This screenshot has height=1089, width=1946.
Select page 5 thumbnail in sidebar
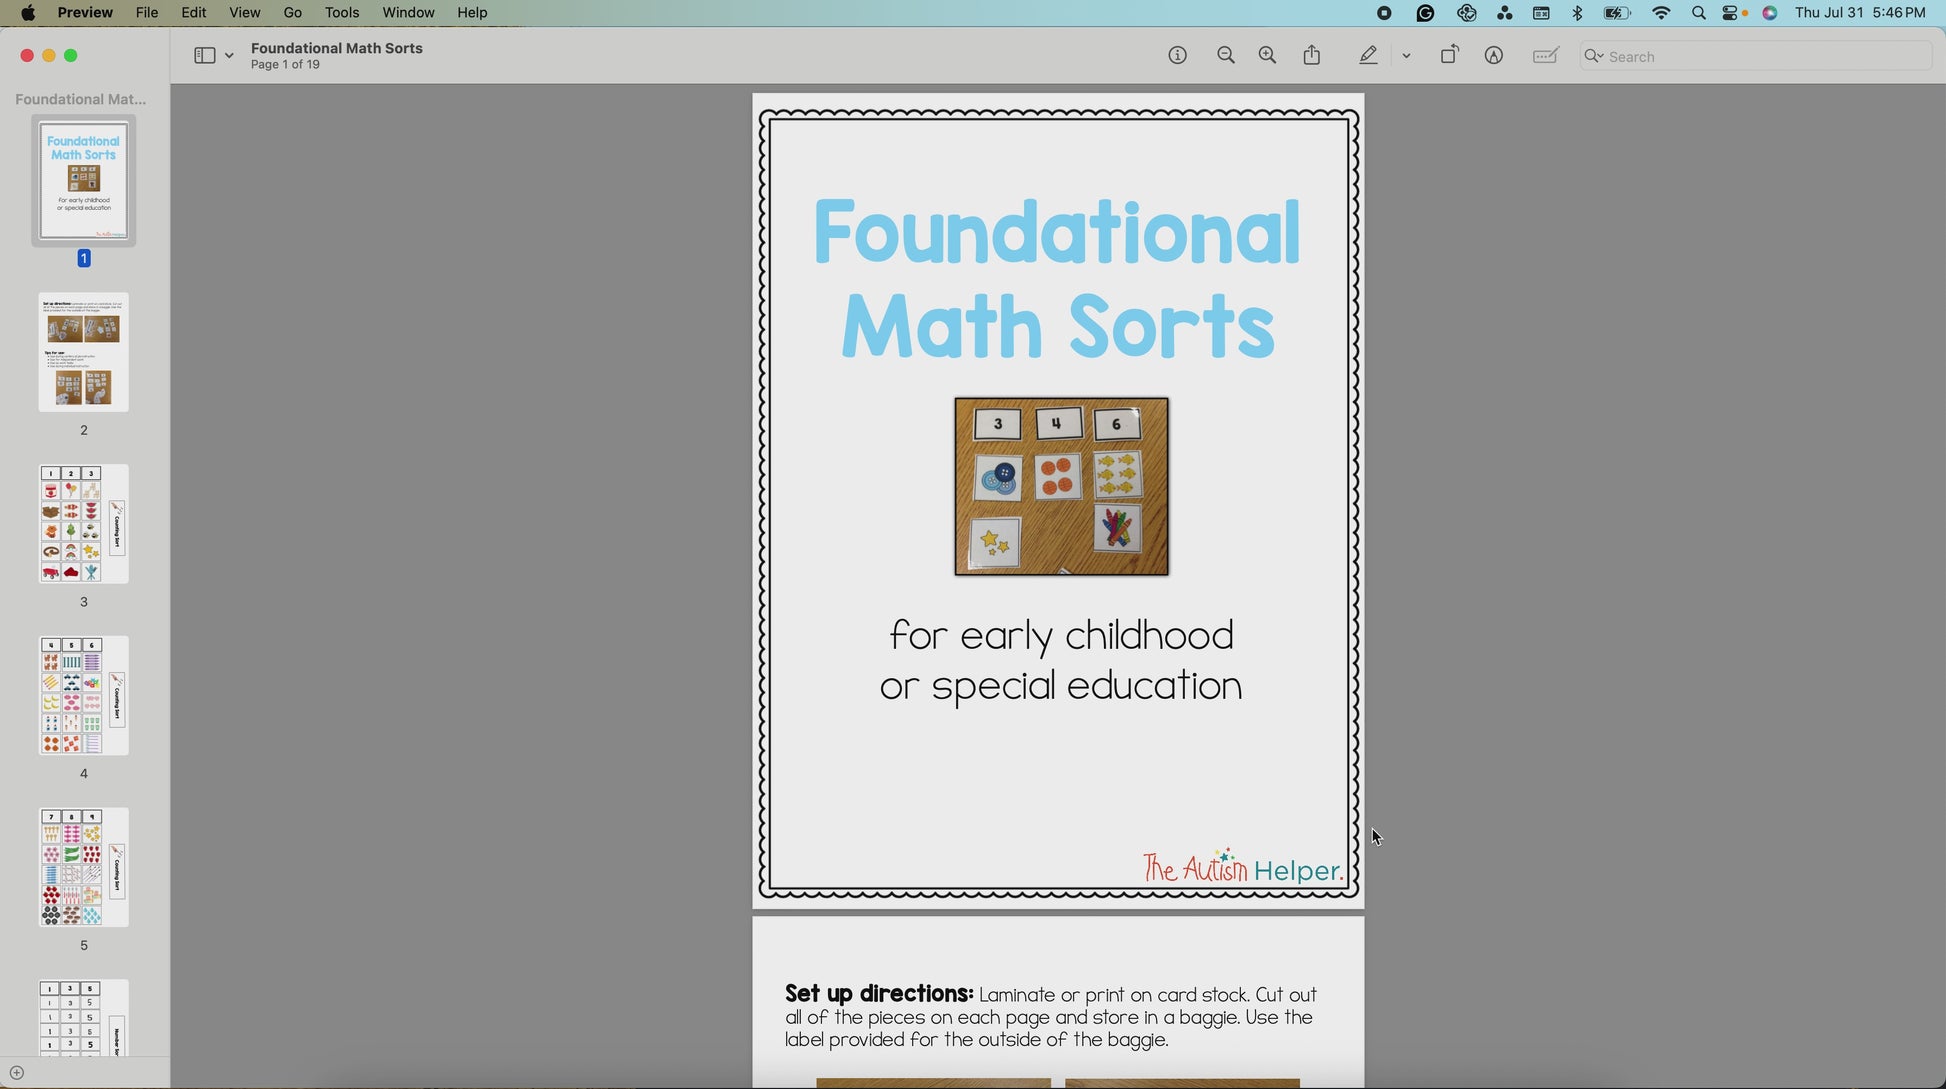coord(84,867)
